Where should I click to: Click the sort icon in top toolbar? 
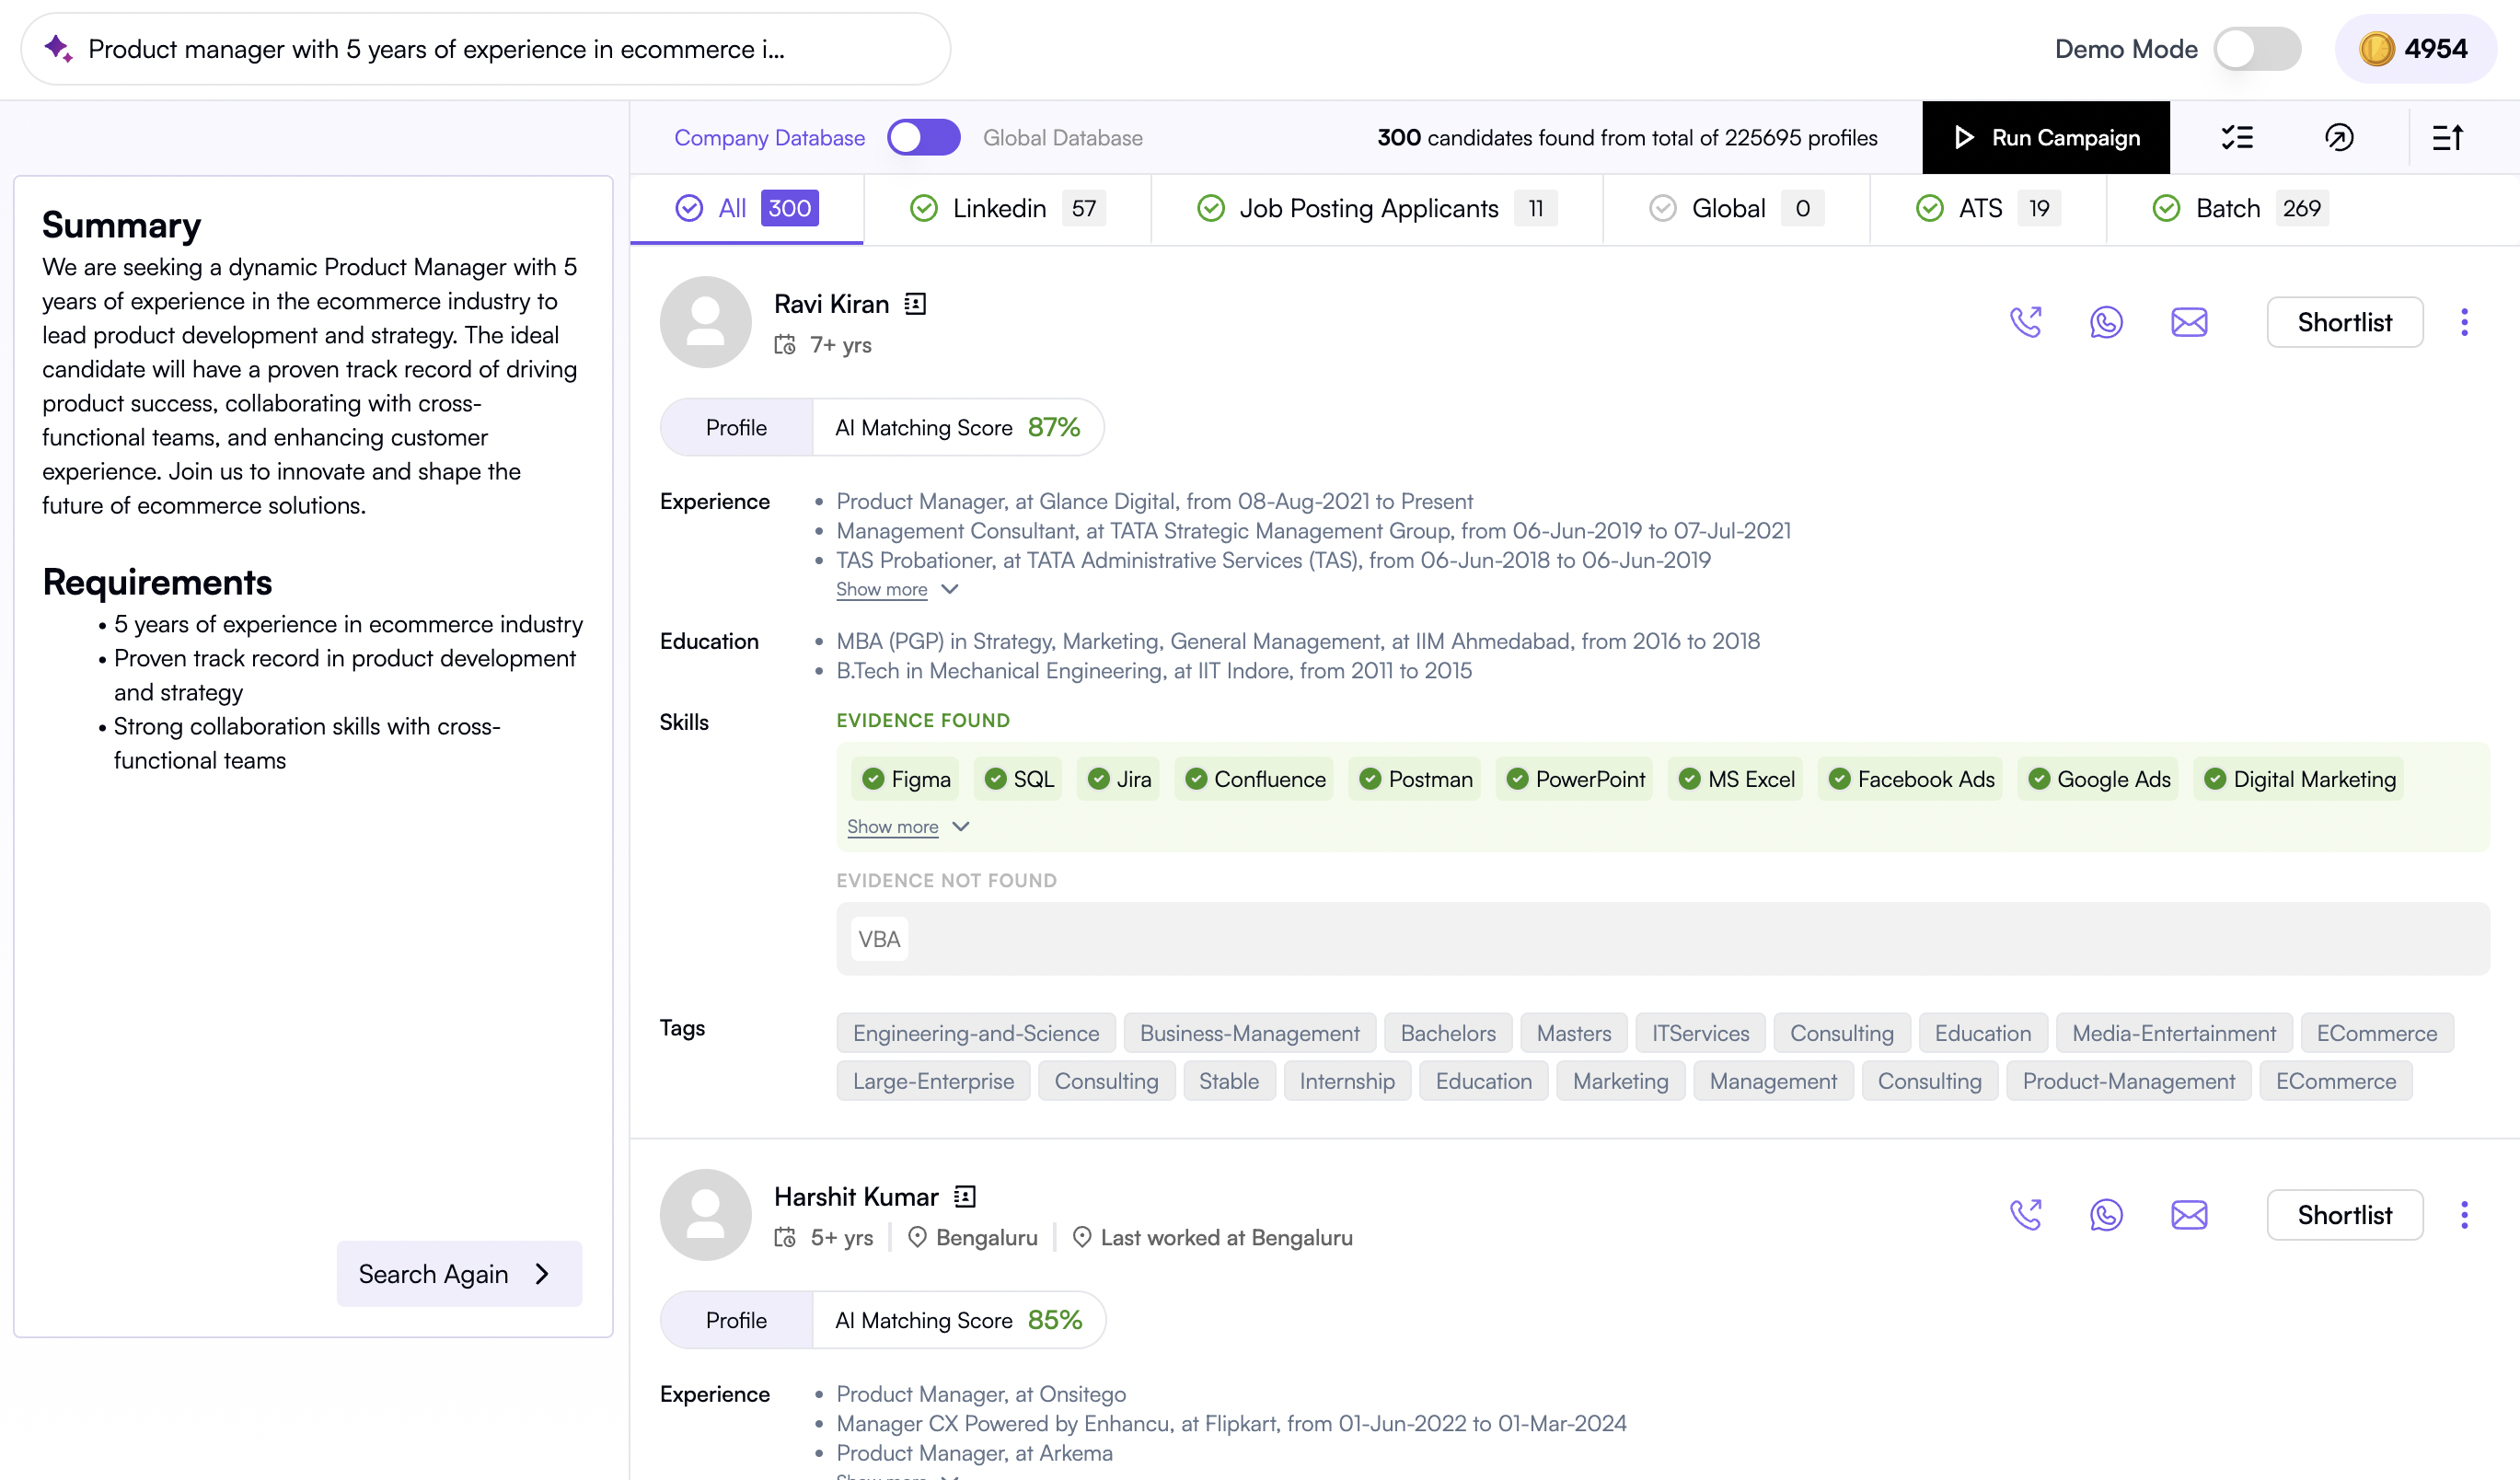coord(2447,137)
